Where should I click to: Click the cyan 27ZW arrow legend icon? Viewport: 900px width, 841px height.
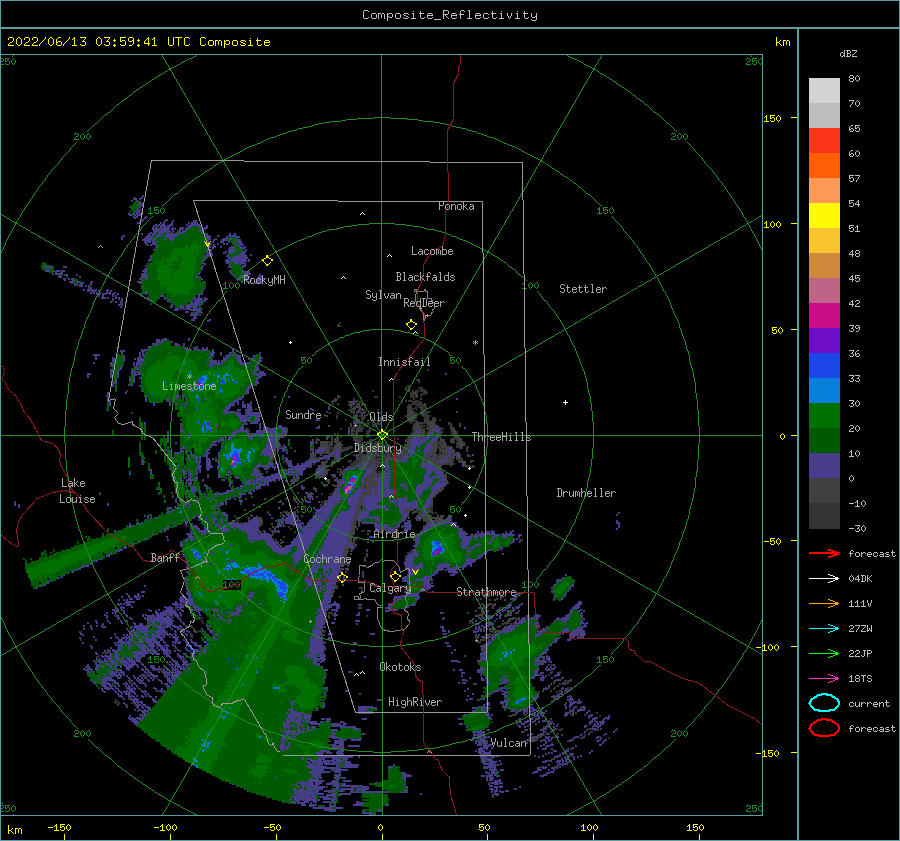click(824, 629)
